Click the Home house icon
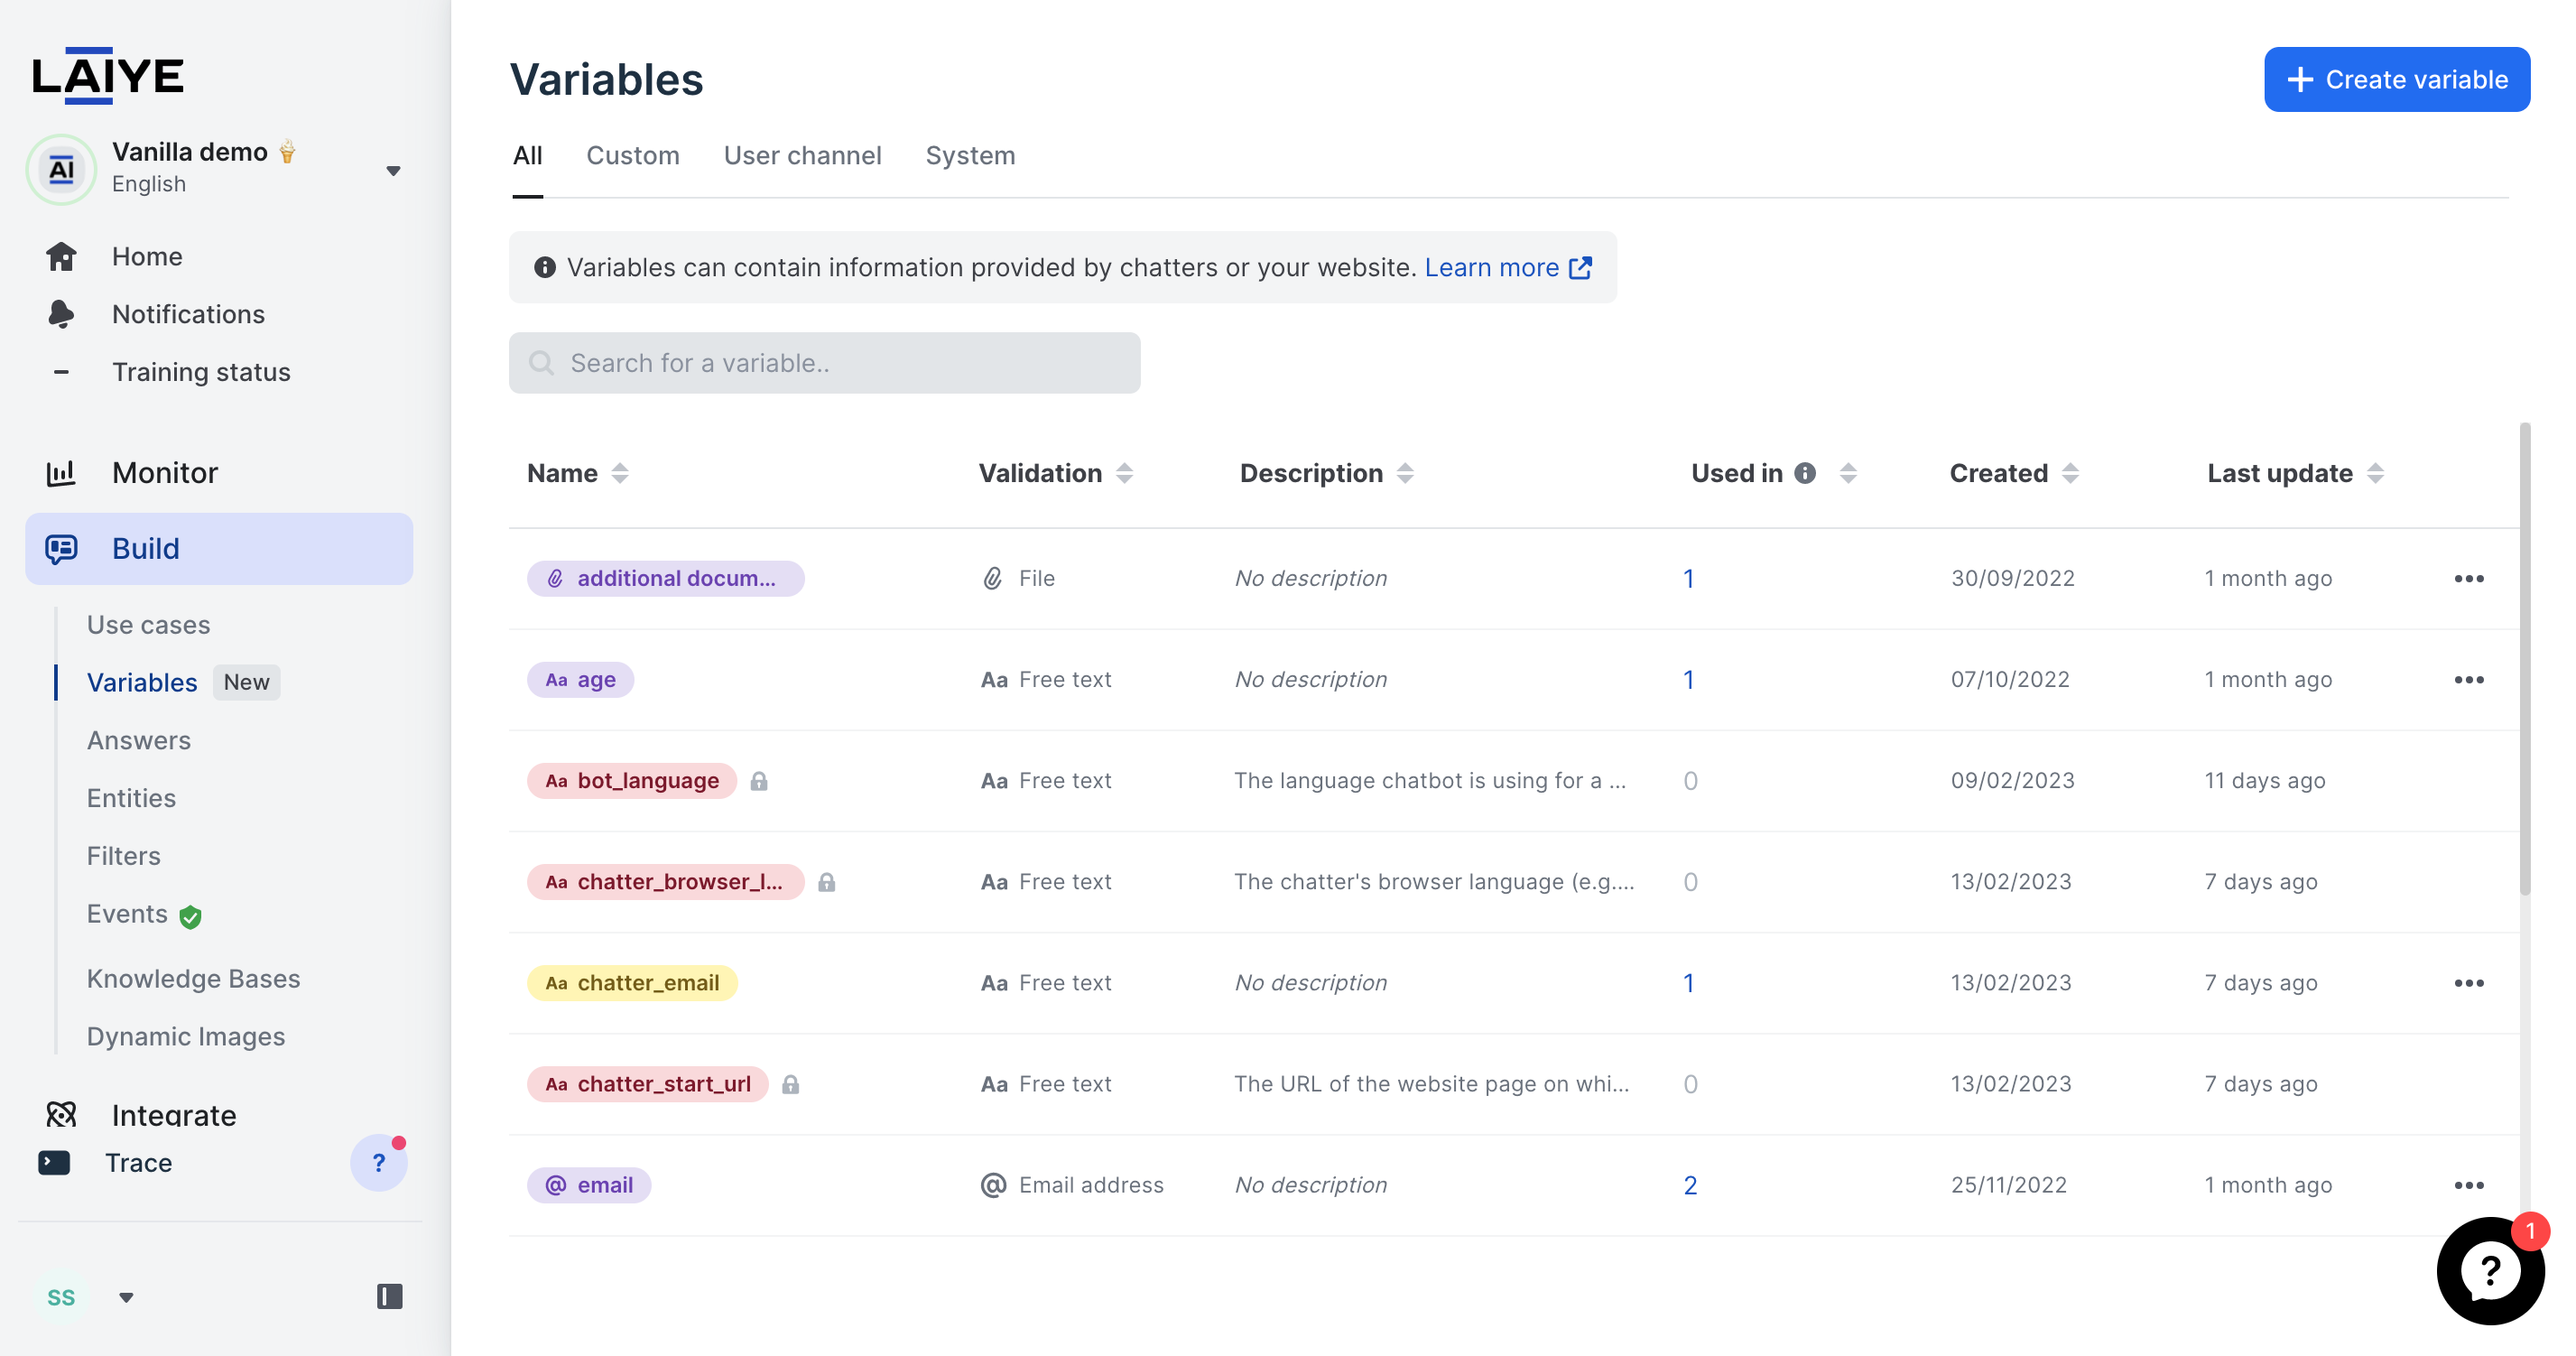2576x1356 pixels. coord(61,257)
